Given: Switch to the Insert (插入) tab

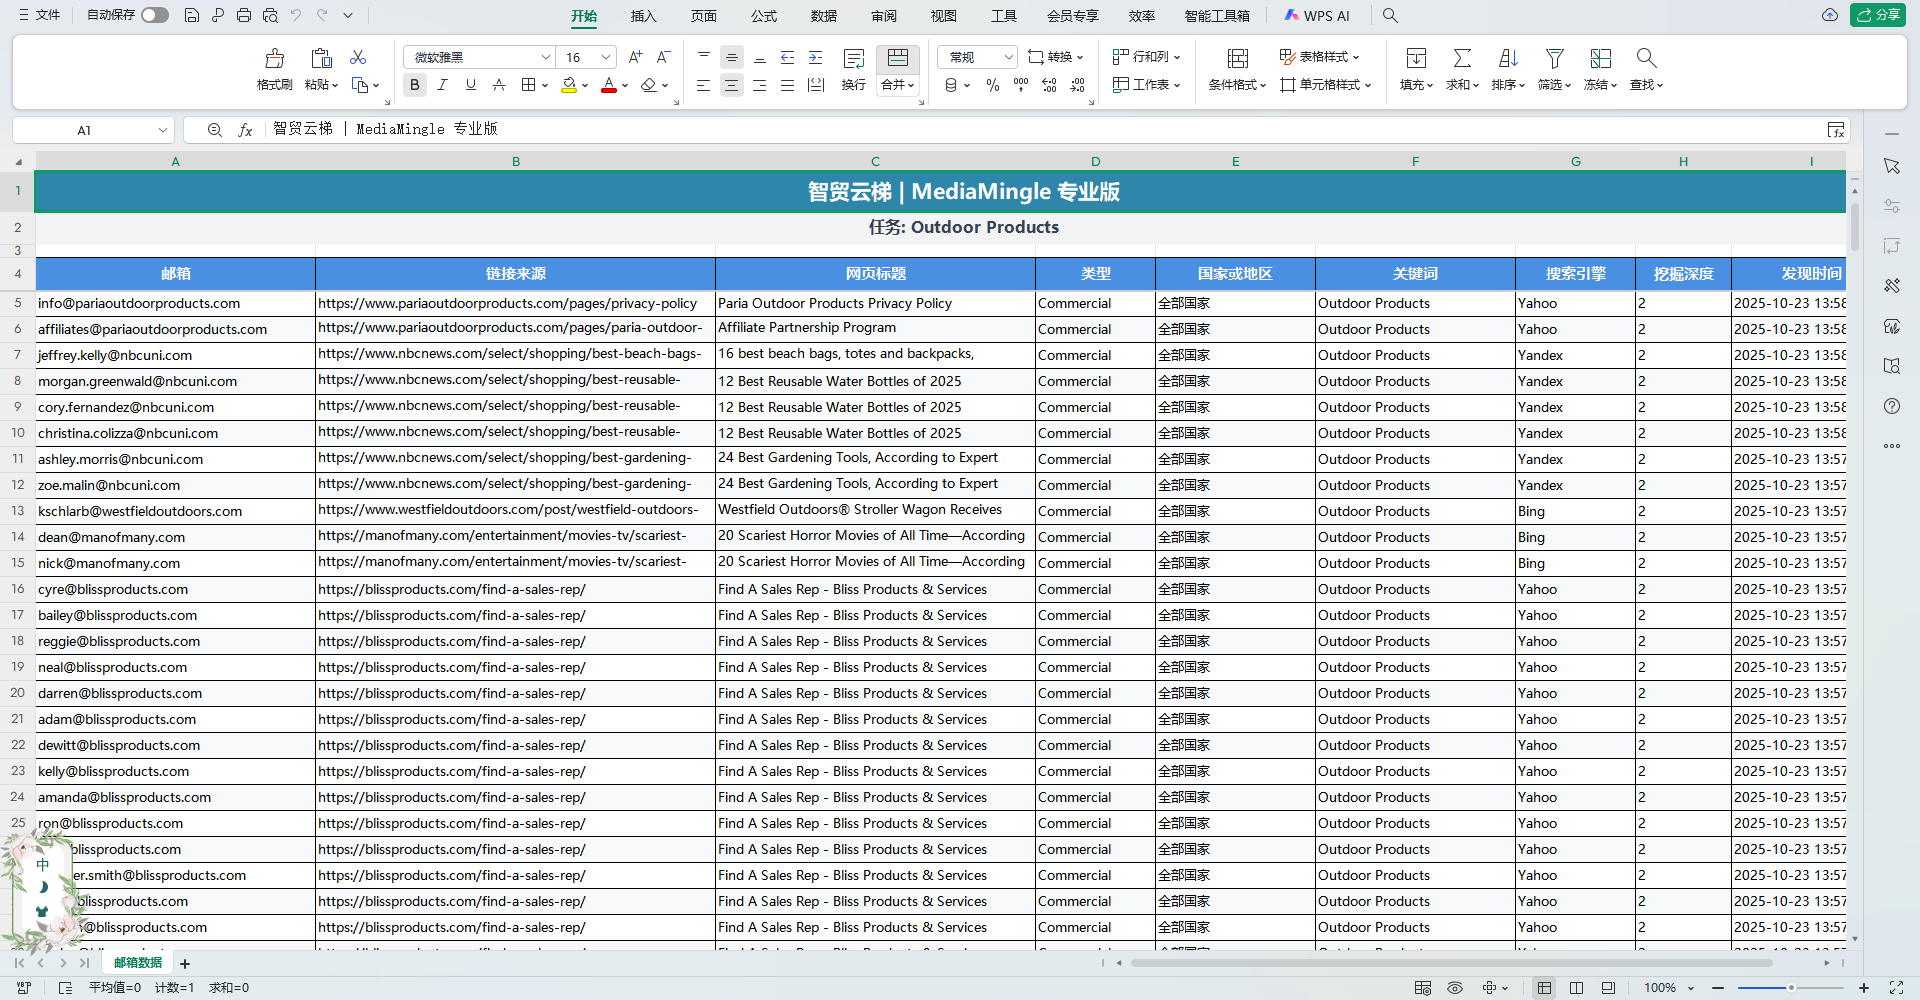Looking at the screenshot, I should point(644,16).
